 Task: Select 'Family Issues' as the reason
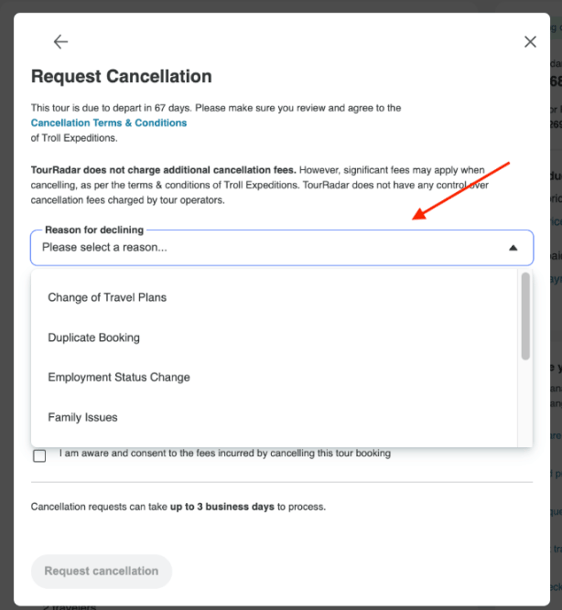click(82, 417)
